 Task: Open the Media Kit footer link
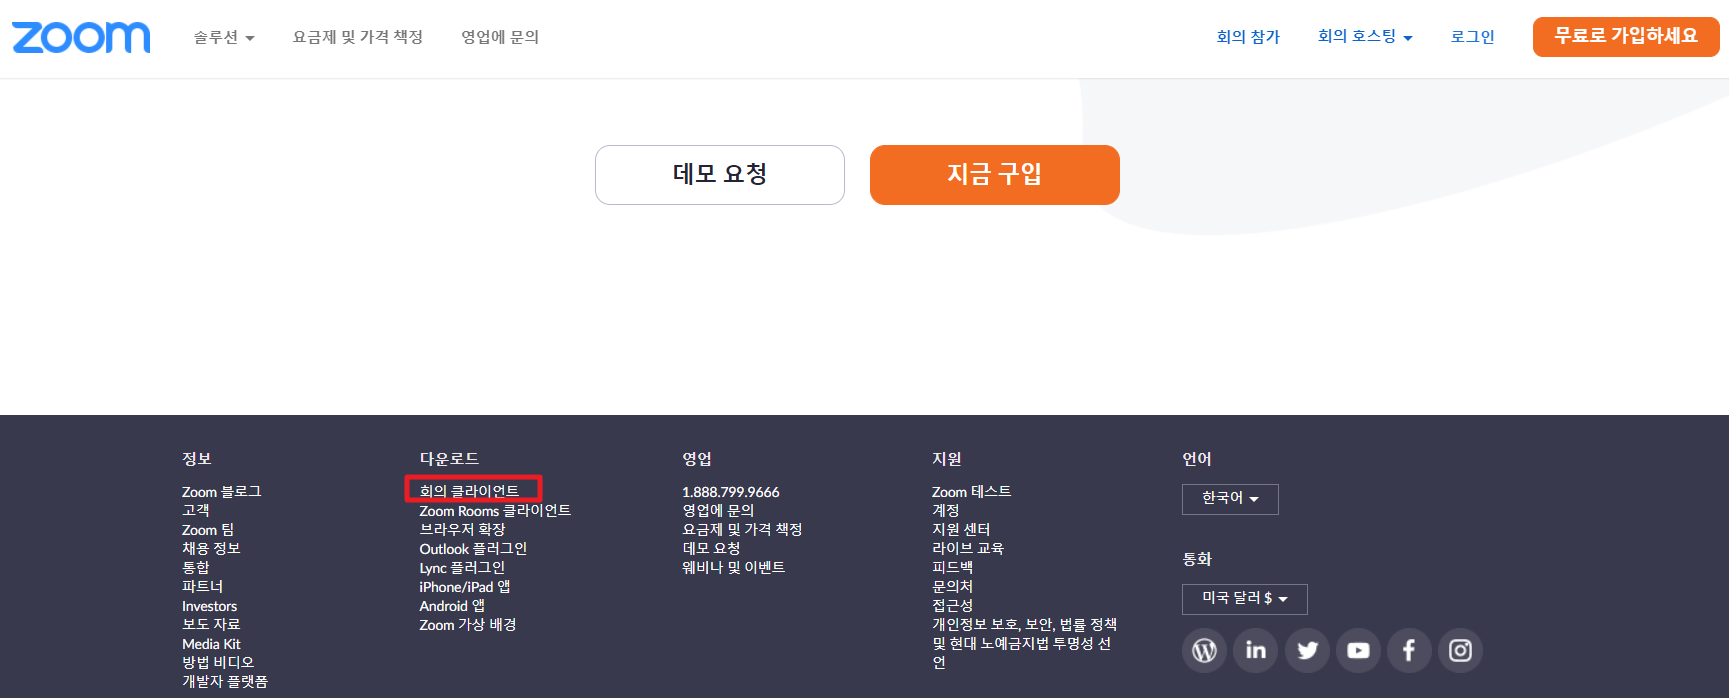pyautogui.click(x=211, y=644)
